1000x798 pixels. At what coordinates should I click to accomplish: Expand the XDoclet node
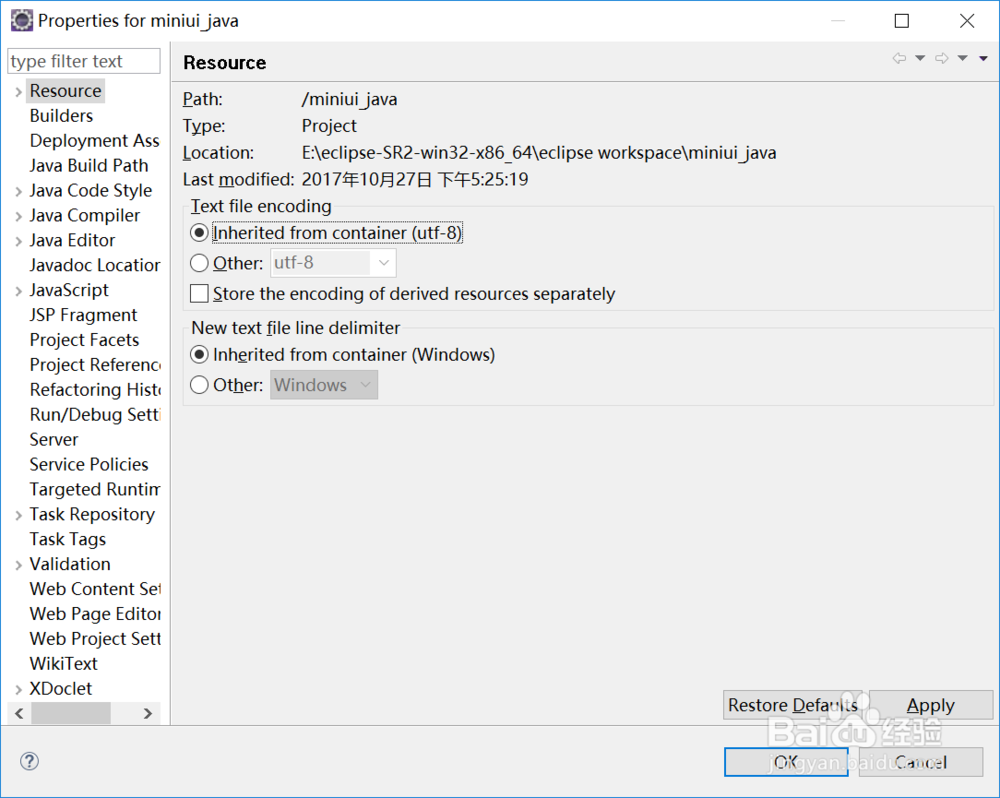tap(18, 690)
